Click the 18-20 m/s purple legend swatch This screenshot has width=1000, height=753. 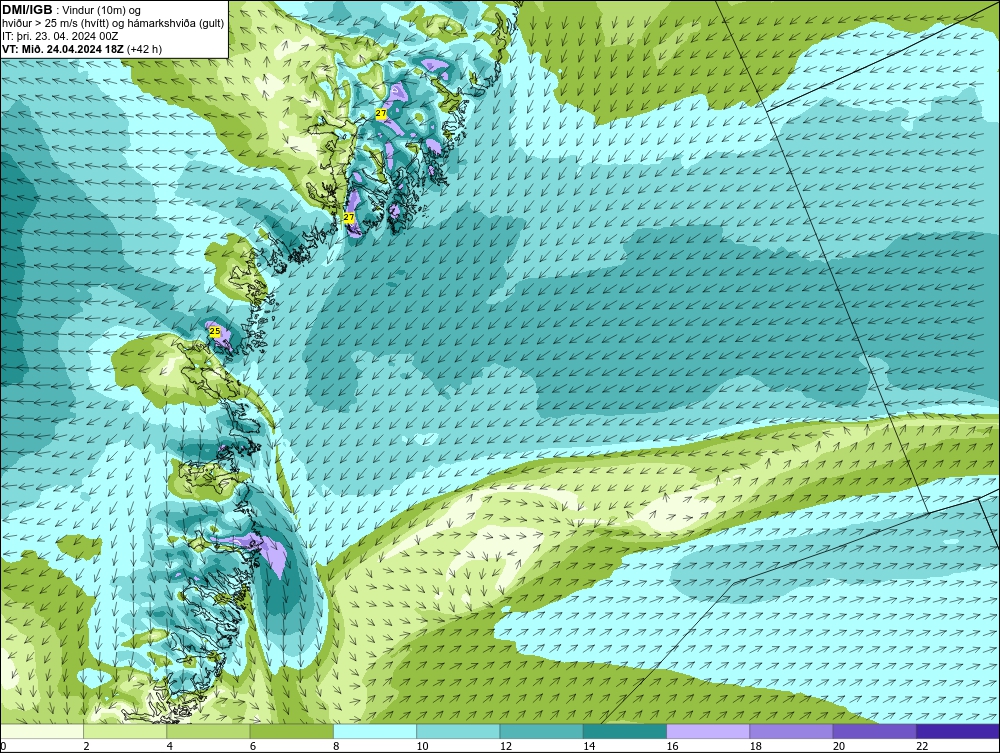coord(791,731)
